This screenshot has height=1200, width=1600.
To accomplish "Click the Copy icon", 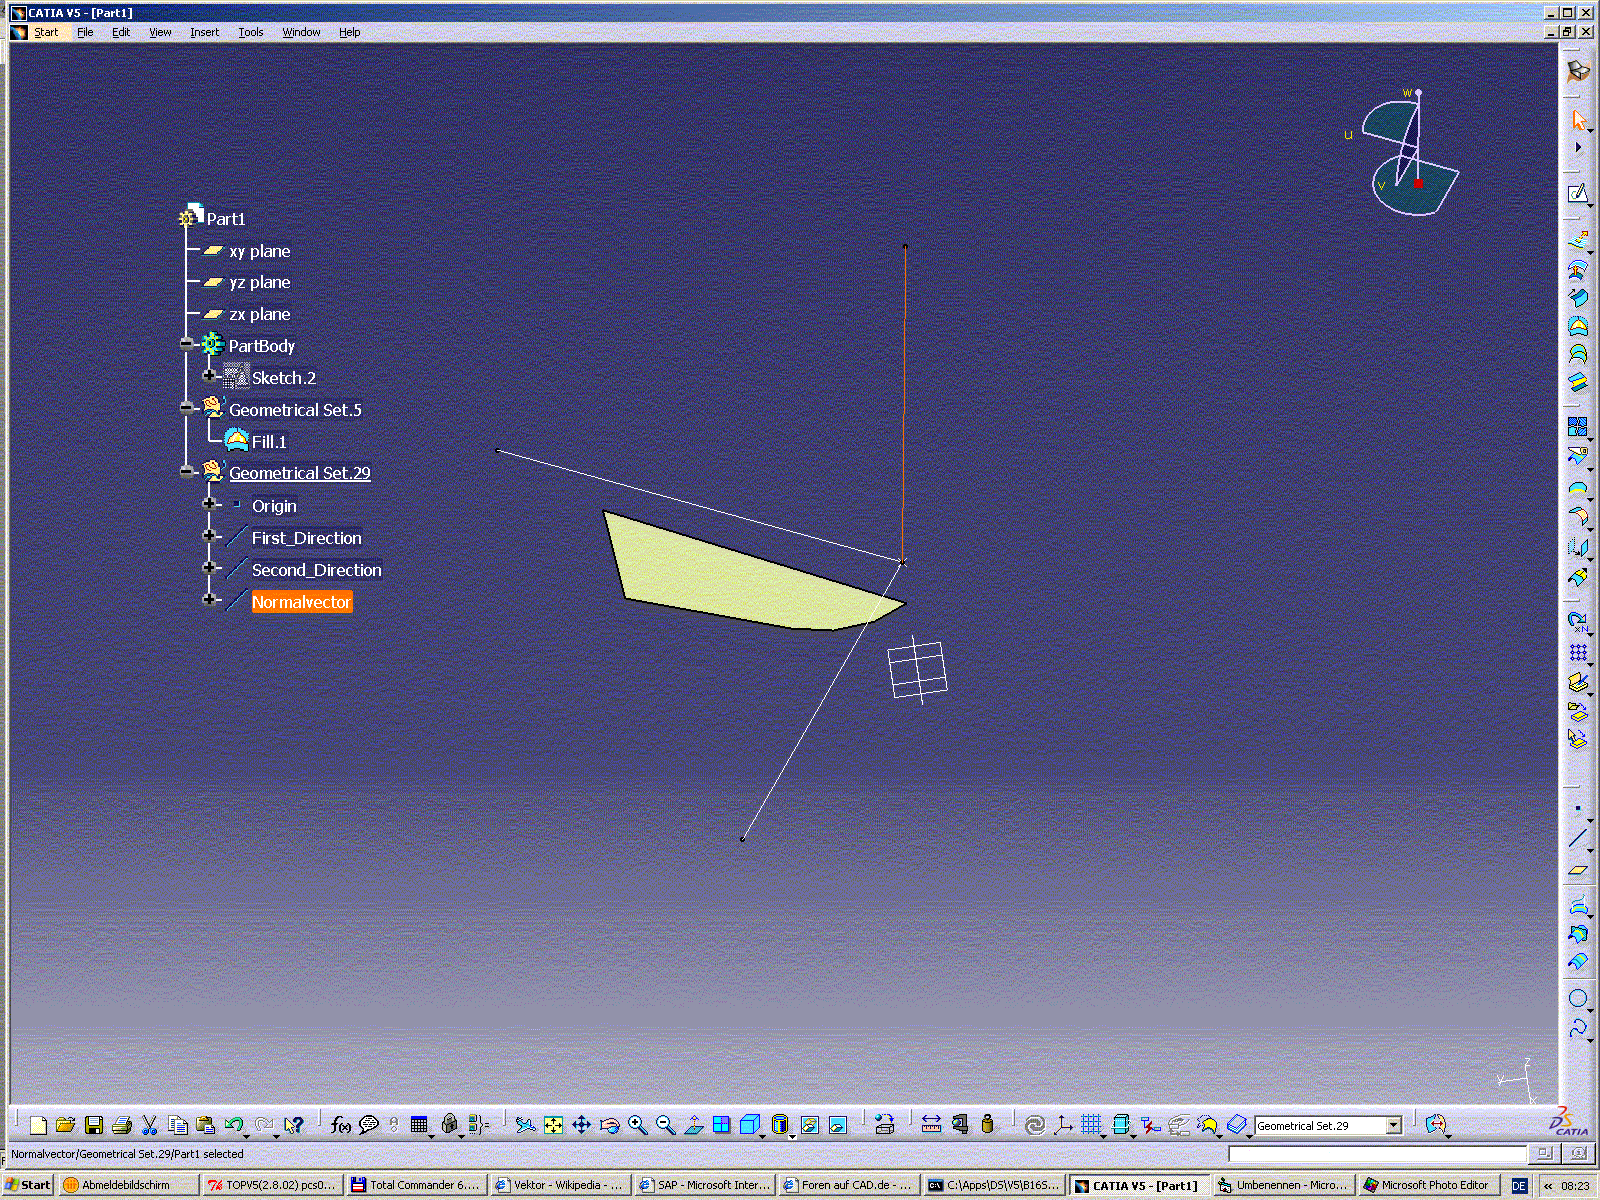I will point(178,1125).
